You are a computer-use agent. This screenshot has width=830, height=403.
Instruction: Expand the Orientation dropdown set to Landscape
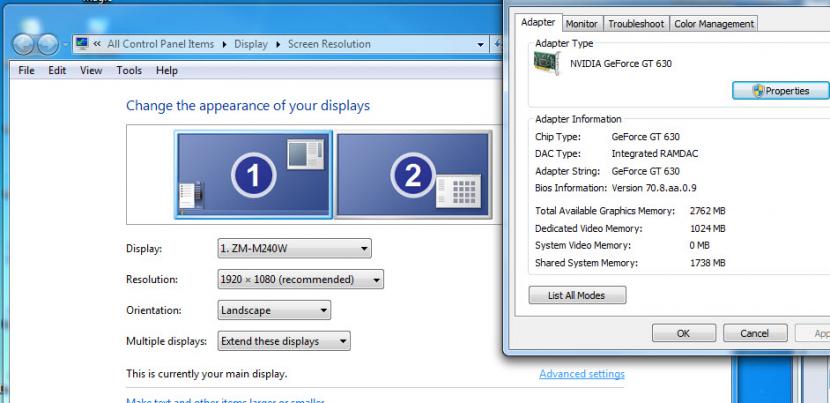pos(274,311)
